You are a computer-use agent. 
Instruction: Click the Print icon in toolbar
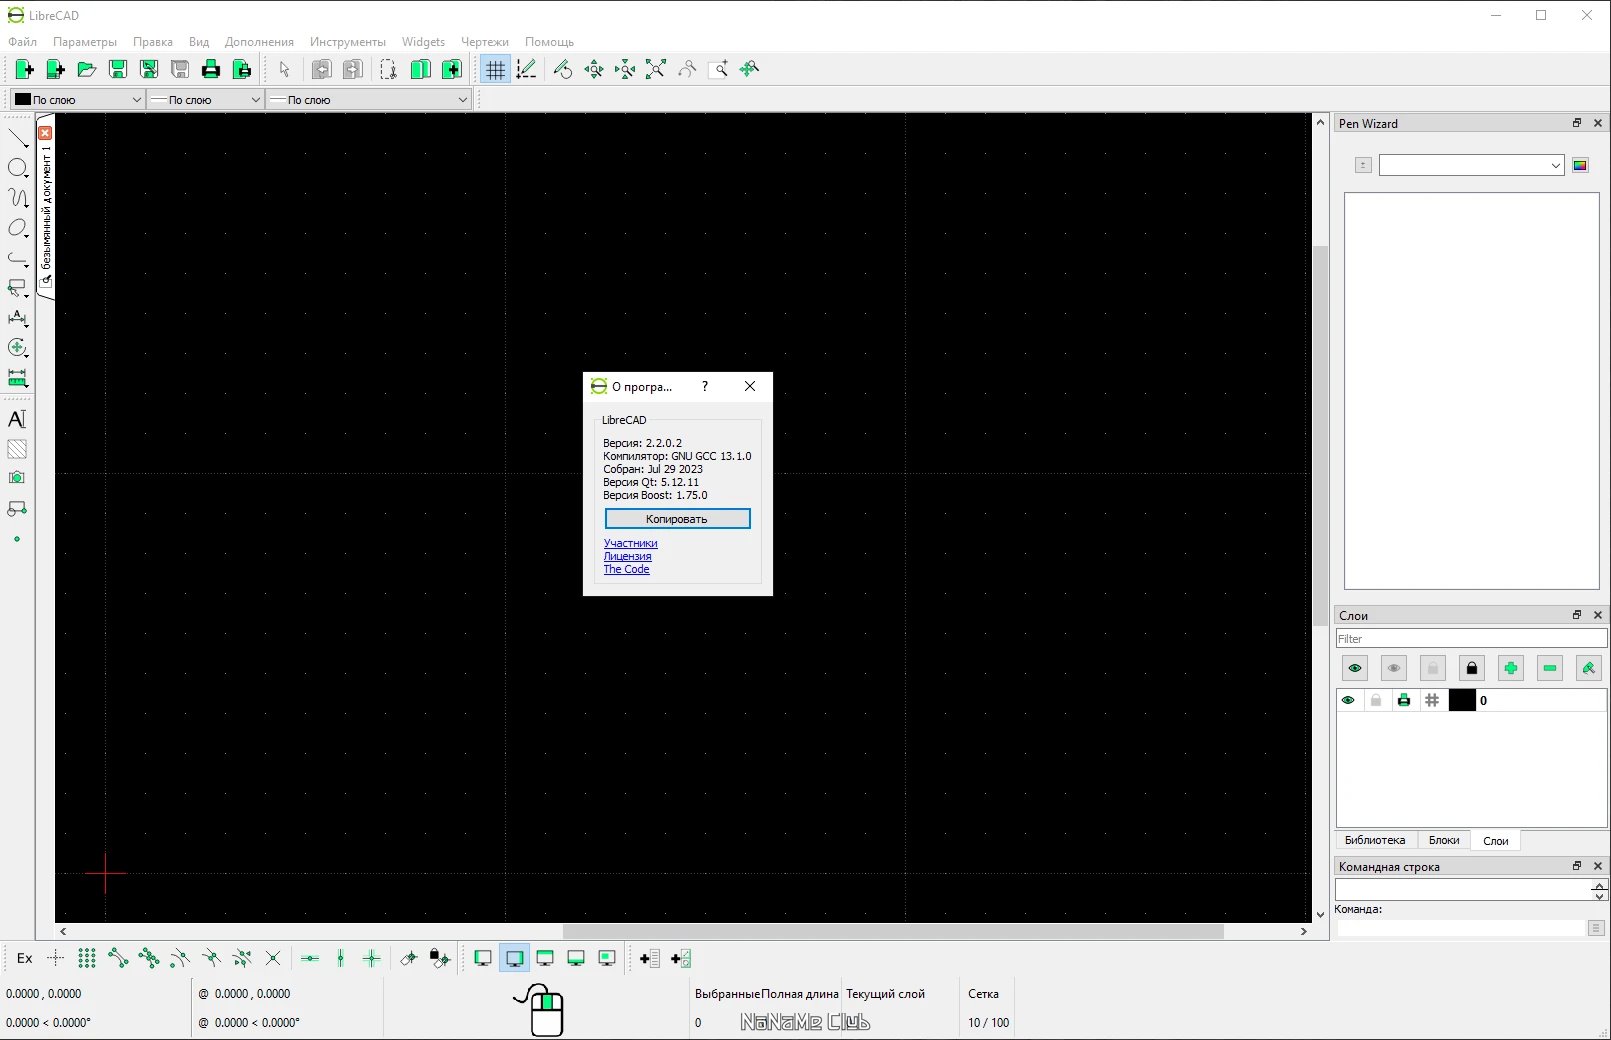click(x=211, y=69)
